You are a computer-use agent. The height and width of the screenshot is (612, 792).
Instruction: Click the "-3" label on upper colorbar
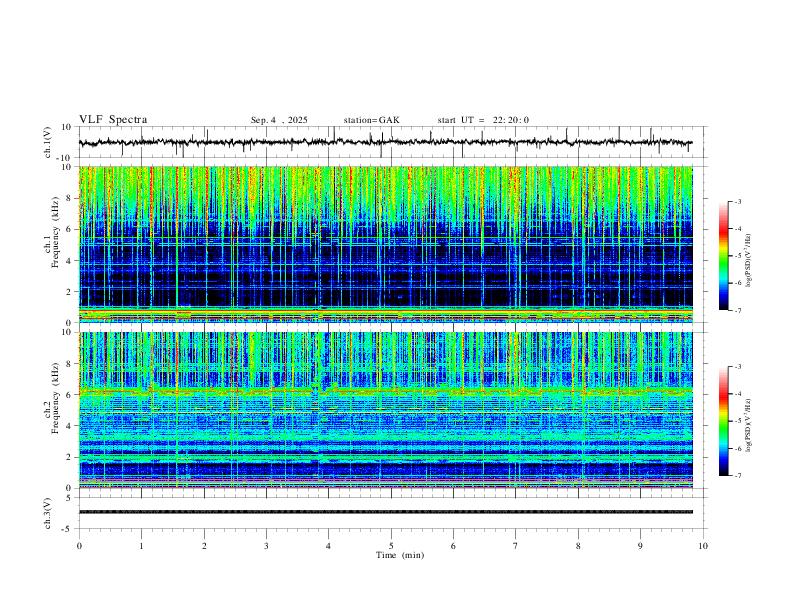738,201
